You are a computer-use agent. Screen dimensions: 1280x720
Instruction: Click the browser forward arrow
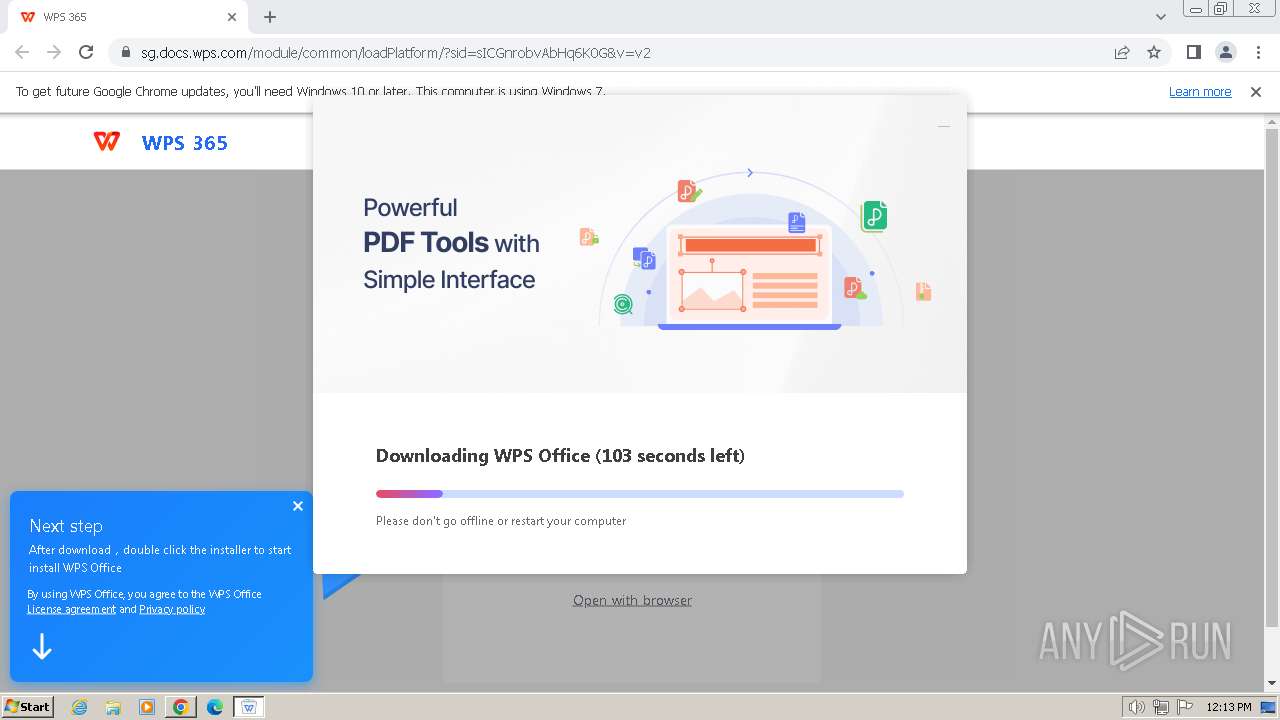pos(54,52)
